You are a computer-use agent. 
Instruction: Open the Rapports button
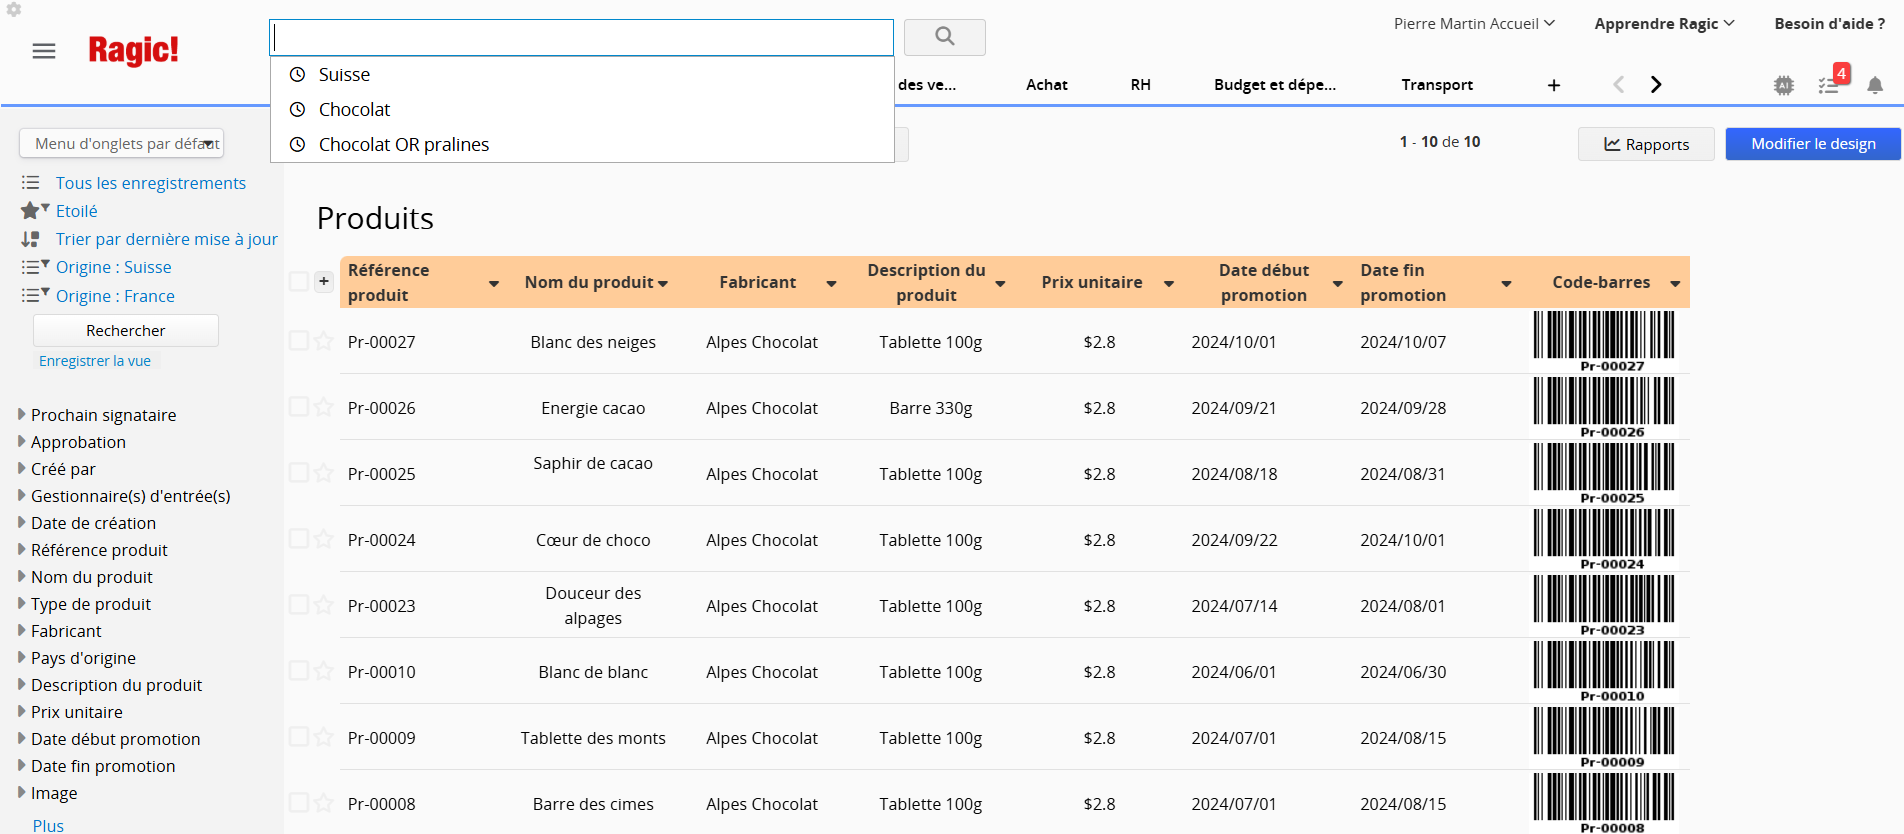(1645, 144)
